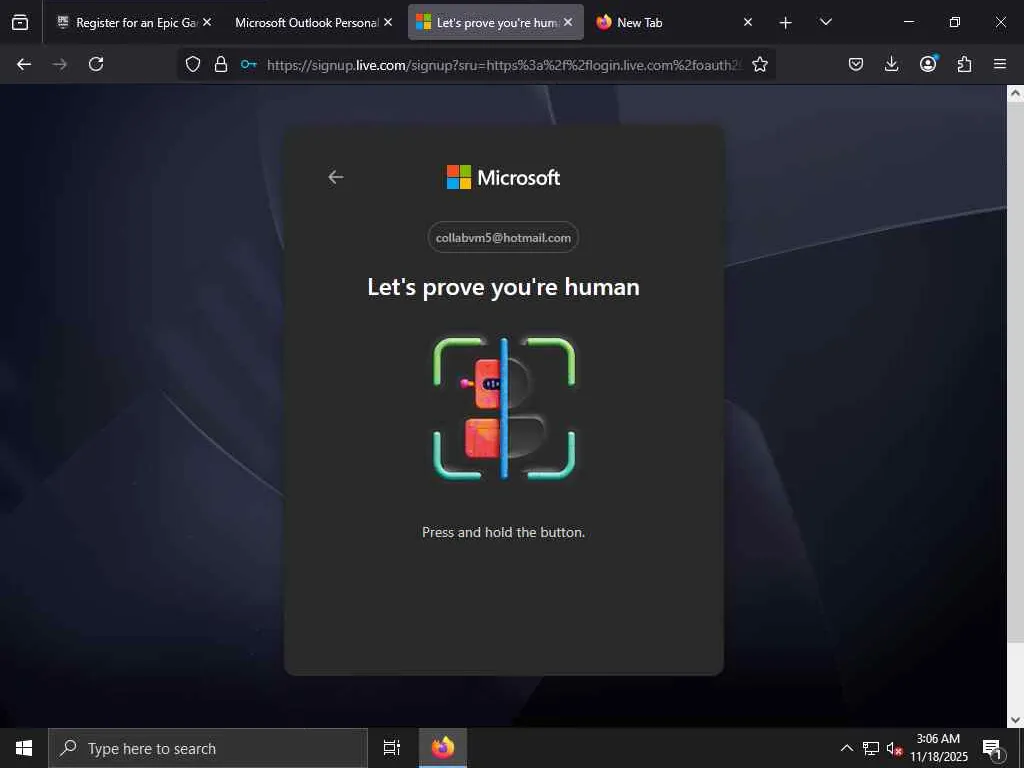Open the Downloads panel
The width and height of the screenshot is (1024, 768).
[891, 64]
